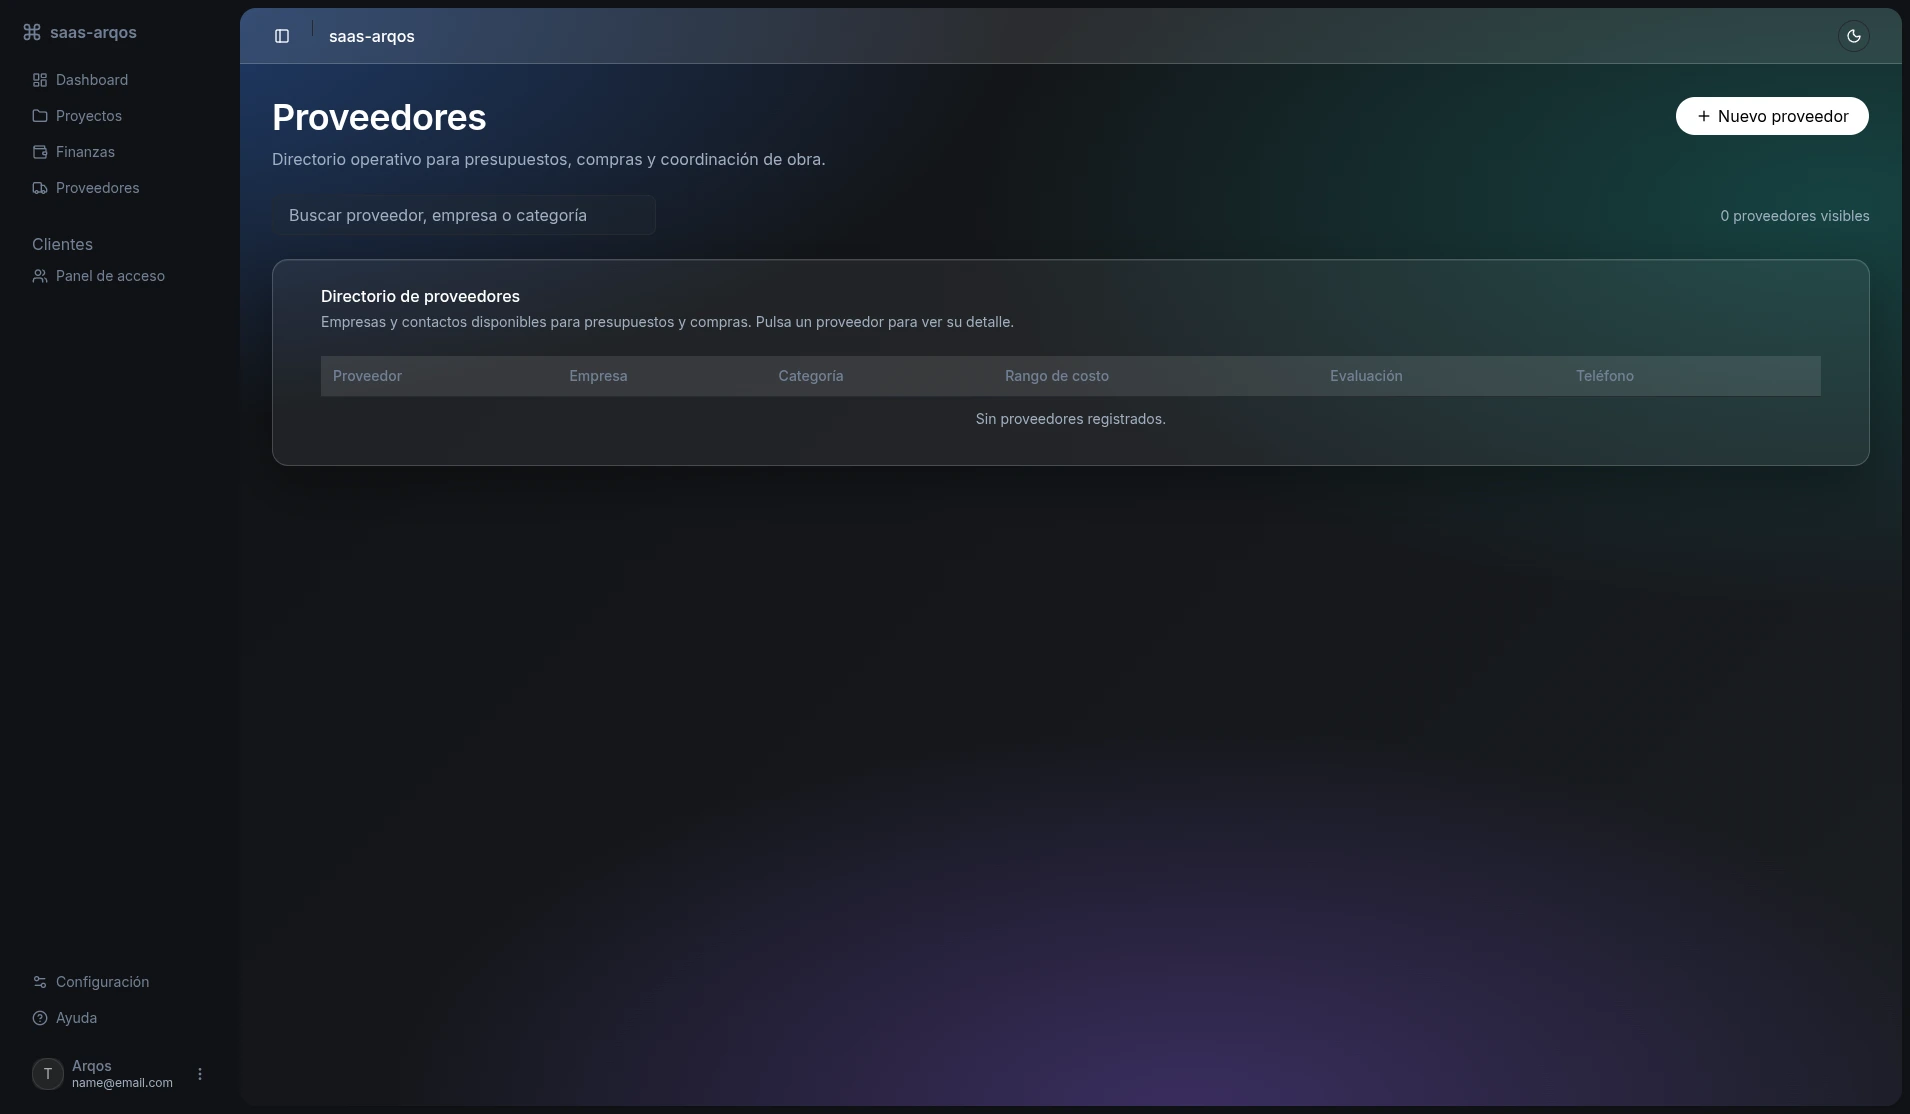The width and height of the screenshot is (1910, 1114).
Task: Click the Dashboard grid icon
Action: [x=40, y=80]
